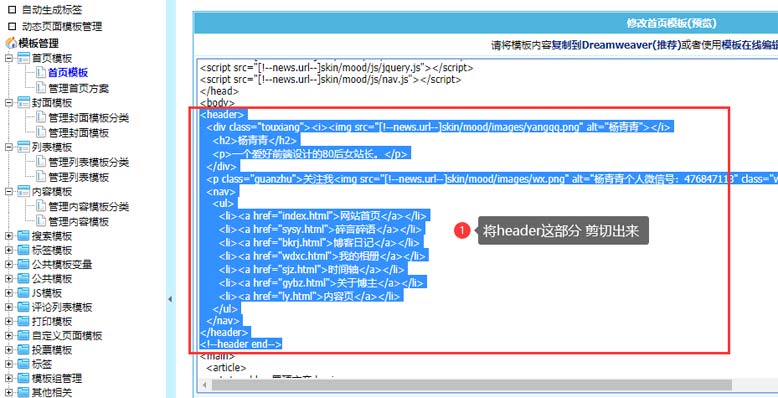Click the 打印模板 folder icon
Viewport: 778px width, 398px height.
coord(24,322)
